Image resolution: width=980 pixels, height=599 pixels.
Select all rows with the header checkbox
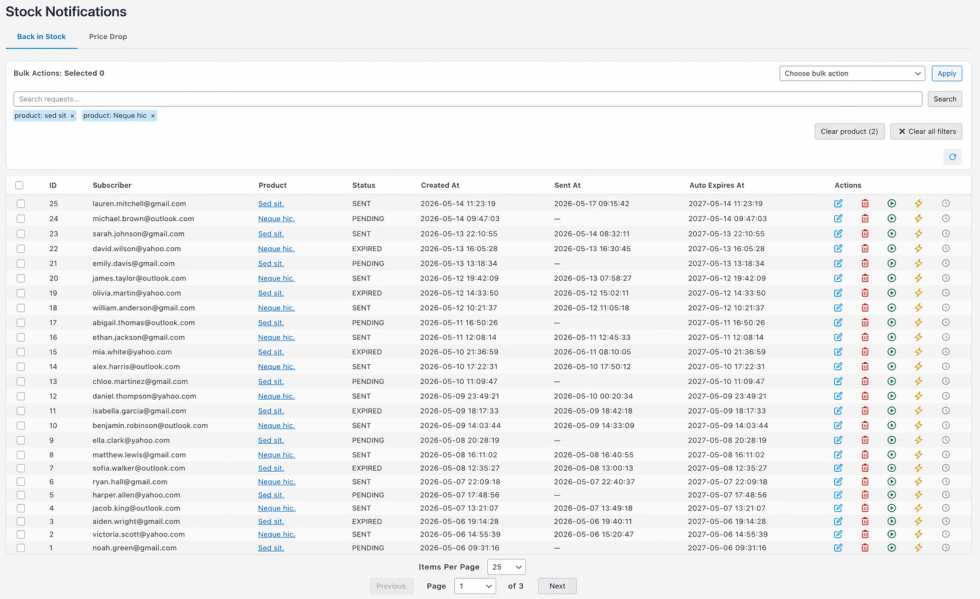pos(20,185)
